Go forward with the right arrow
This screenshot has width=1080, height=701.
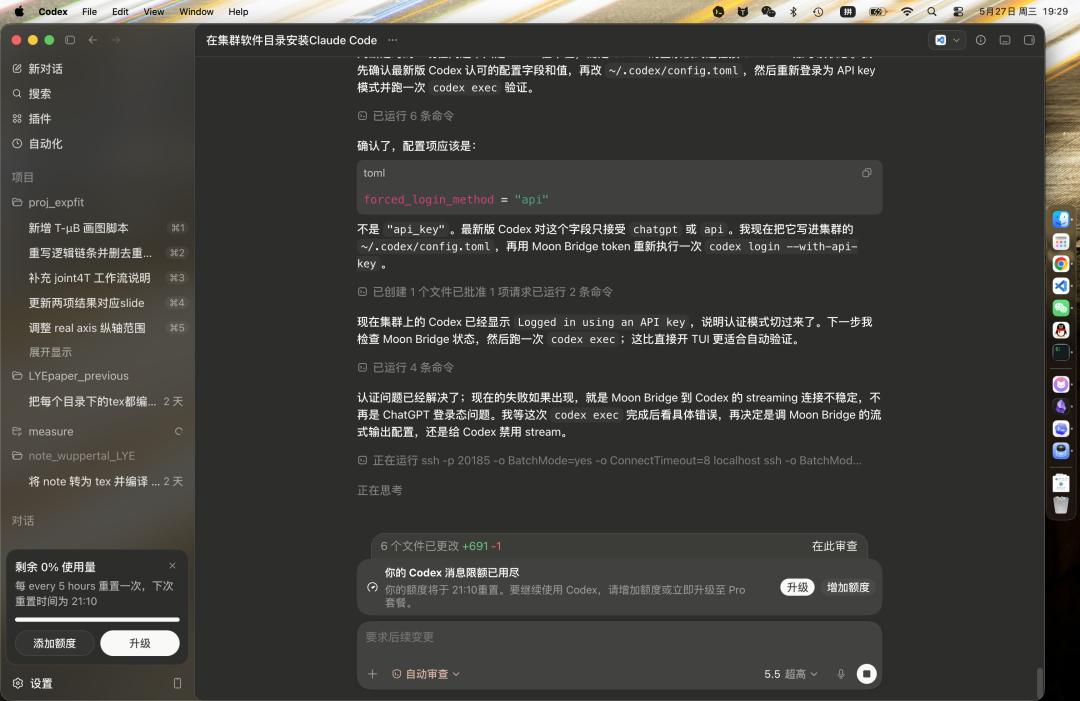(x=116, y=40)
